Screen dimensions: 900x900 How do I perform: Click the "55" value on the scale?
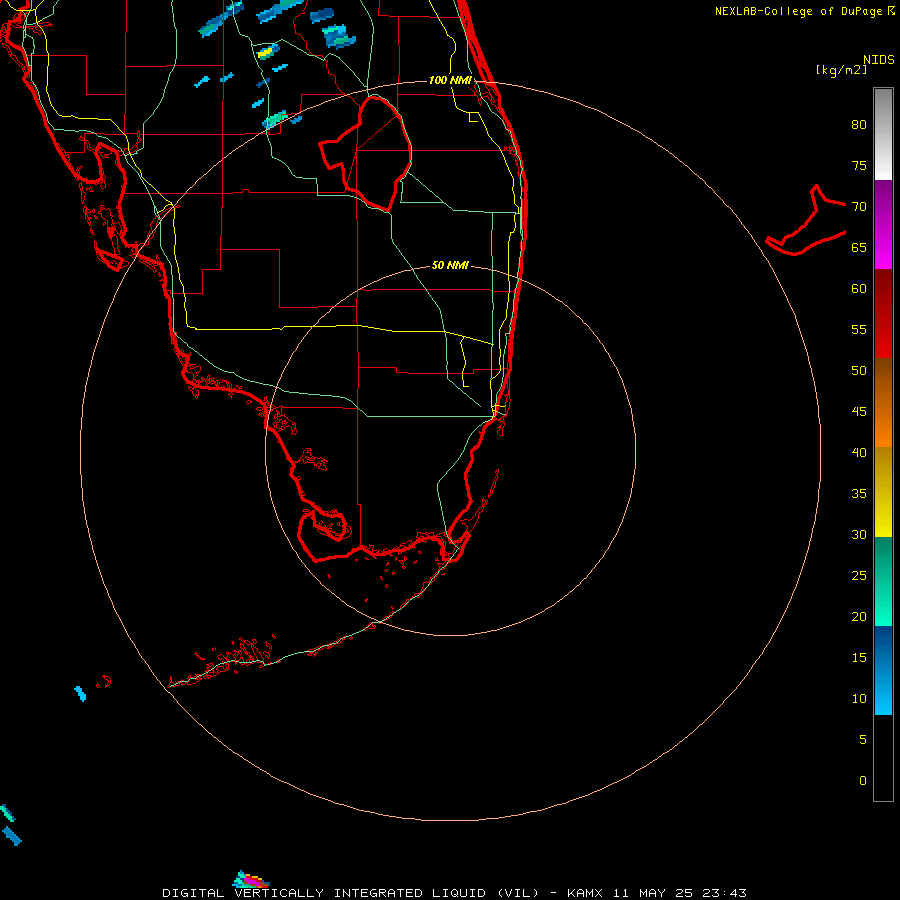coord(859,329)
